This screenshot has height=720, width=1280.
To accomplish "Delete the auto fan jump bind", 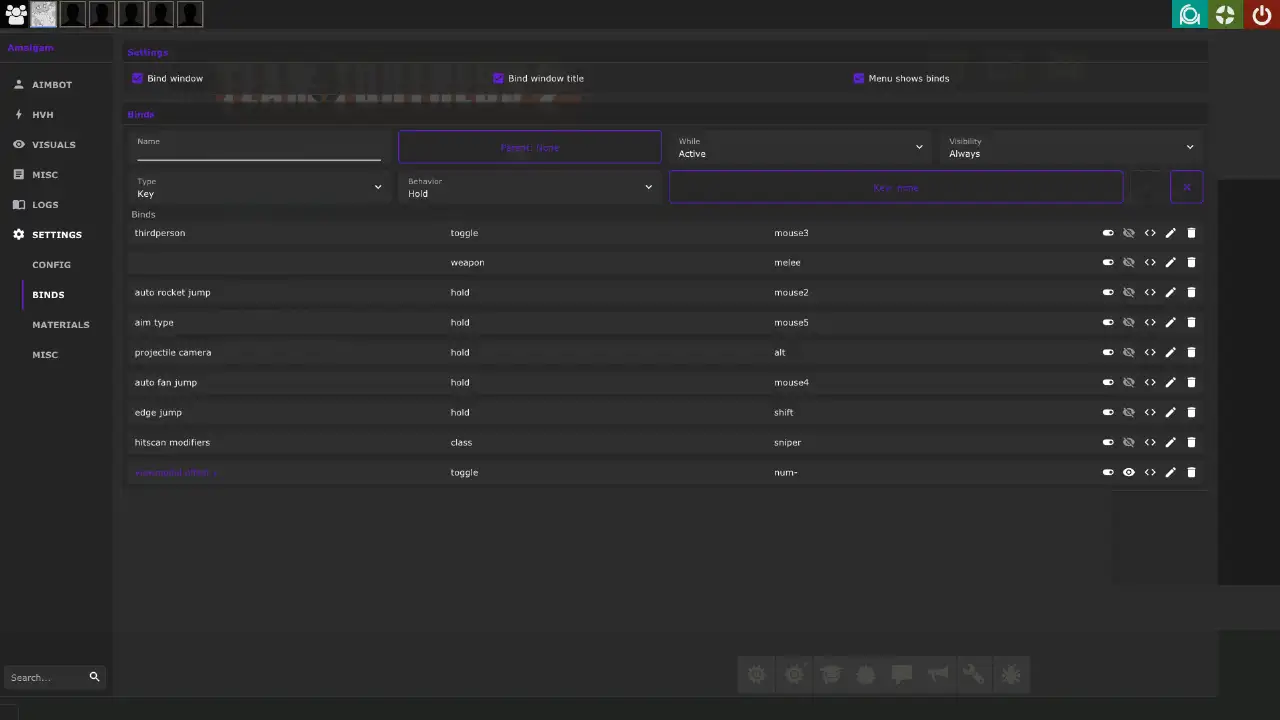I will click(1191, 383).
